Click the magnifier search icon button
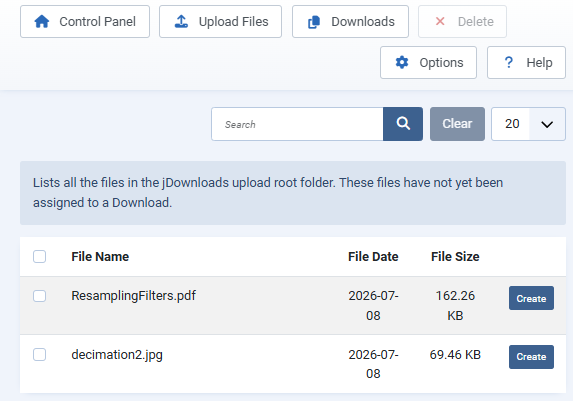 pos(403,124)
